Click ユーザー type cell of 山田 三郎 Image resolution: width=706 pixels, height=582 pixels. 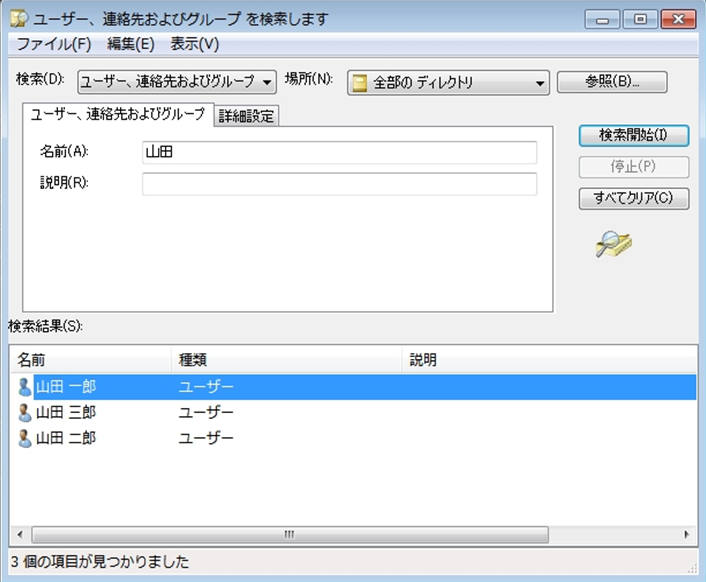pyautogui.click(x=206, y=412)
